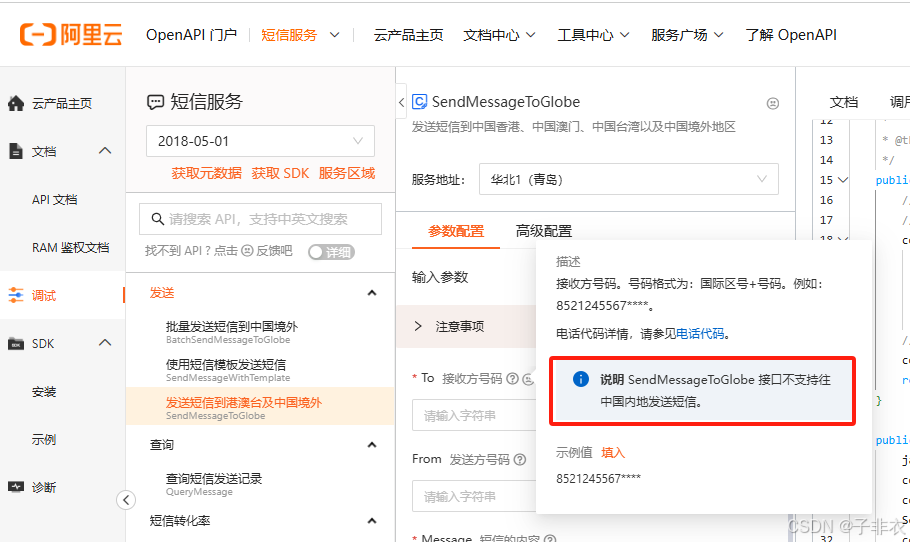
Task: Click the Aliyun logo
Action: click(x=71, y=35)
